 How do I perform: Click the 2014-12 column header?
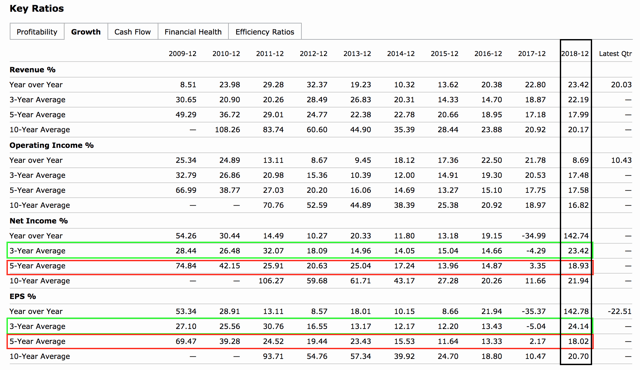pos(401,54)
